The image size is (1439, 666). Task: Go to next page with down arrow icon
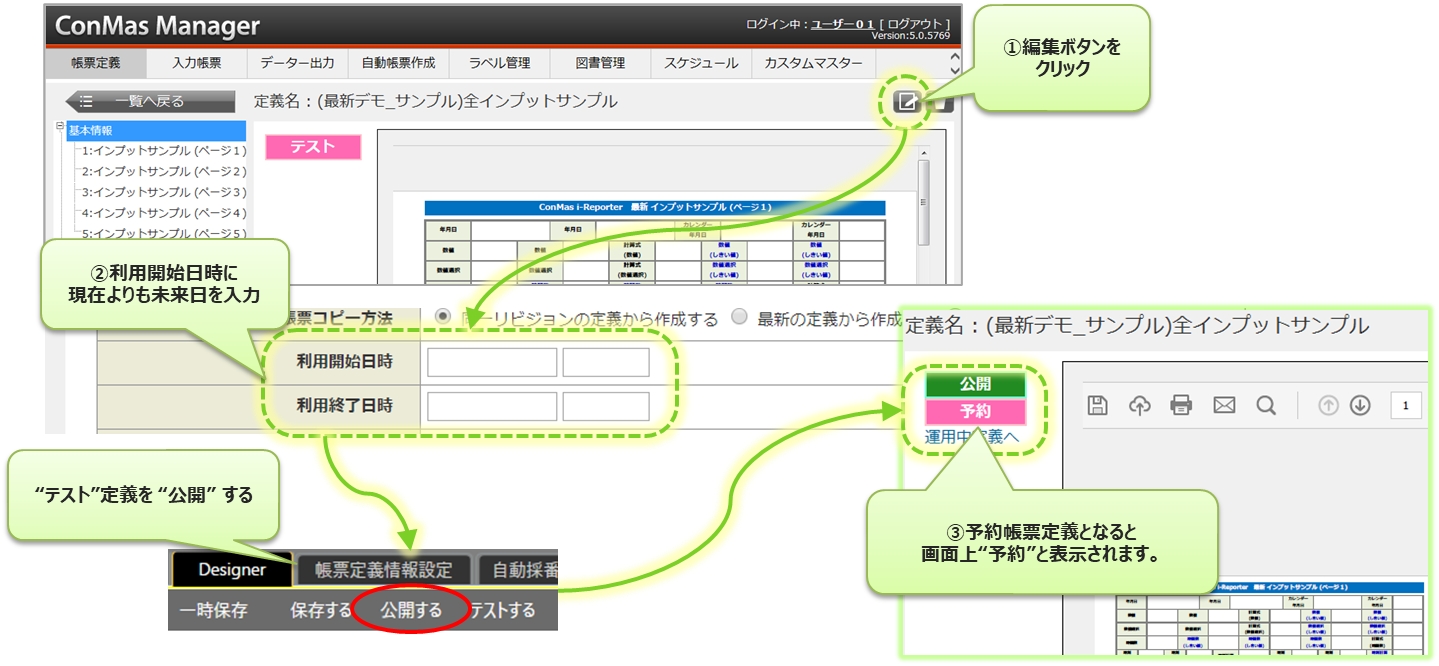point(1359,405)
